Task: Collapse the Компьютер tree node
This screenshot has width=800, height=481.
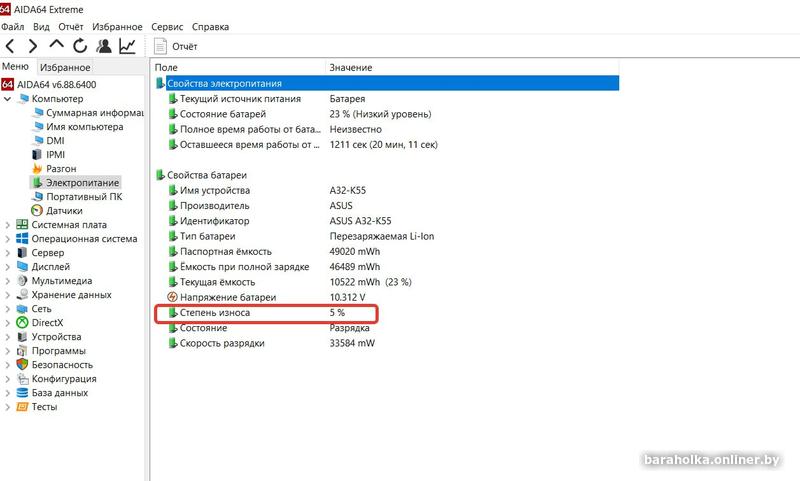Action: (7, 98)
